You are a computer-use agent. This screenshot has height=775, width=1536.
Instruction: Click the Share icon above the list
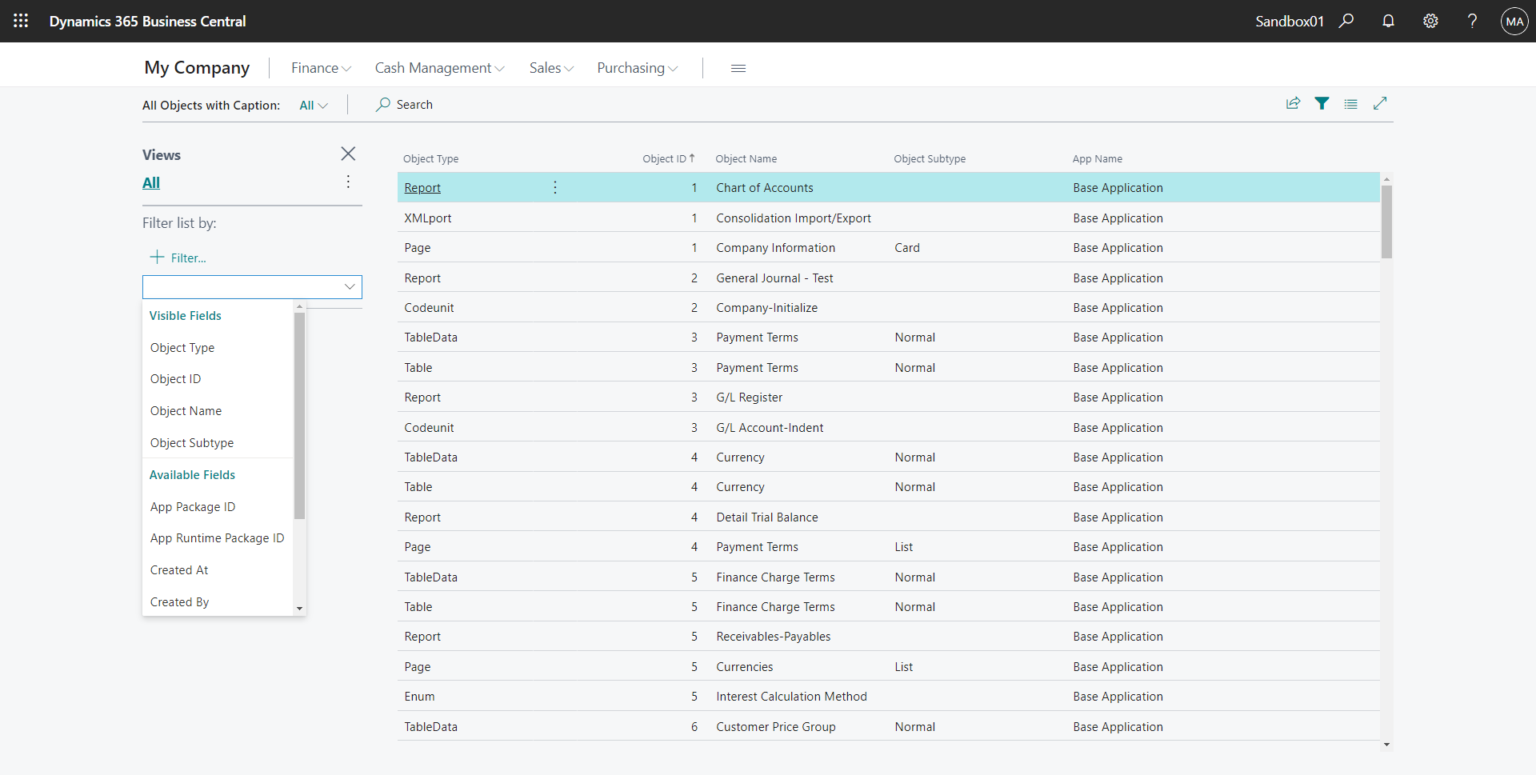1293,103
